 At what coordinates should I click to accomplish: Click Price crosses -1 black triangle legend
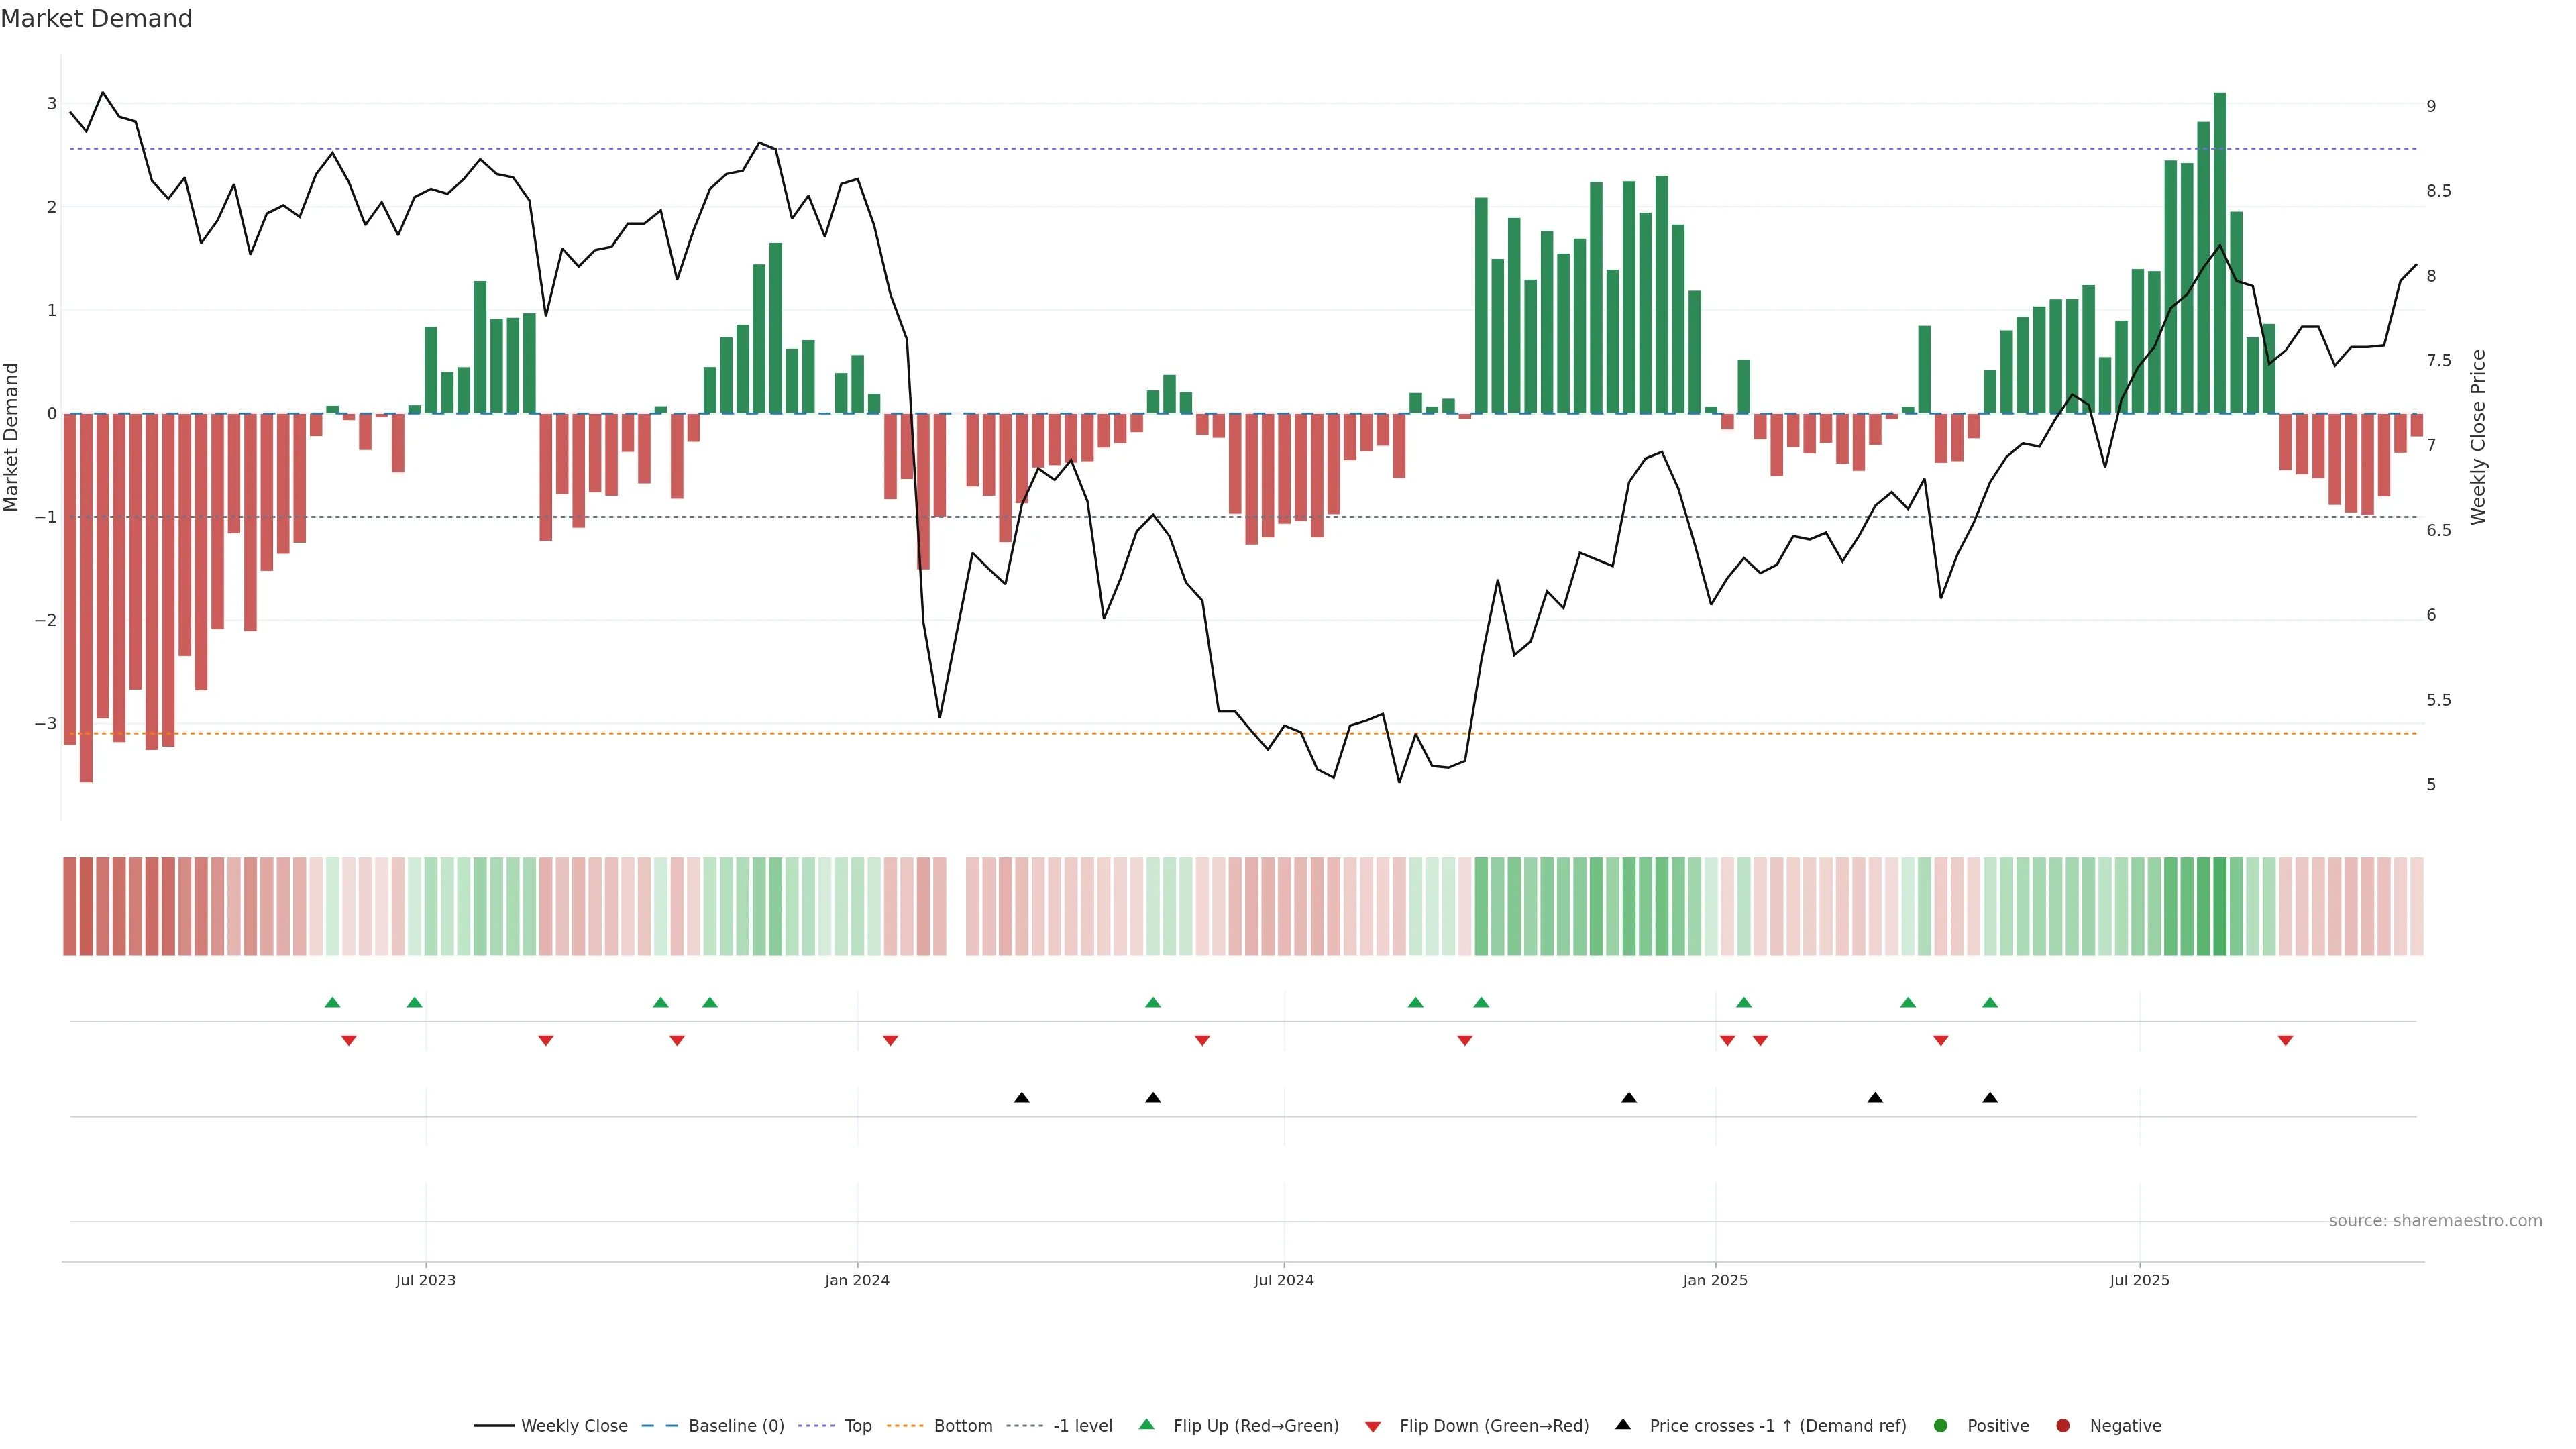click(1623, 1424)
